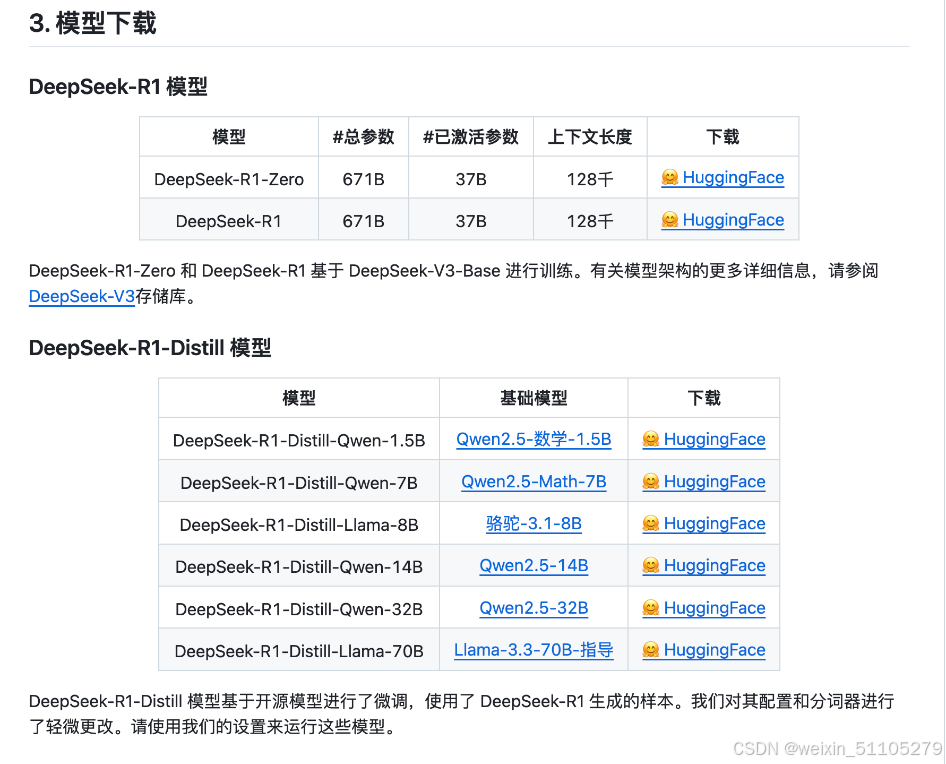Open HuggingFace link for Distill-Qwen-32B

pos(704,608)
